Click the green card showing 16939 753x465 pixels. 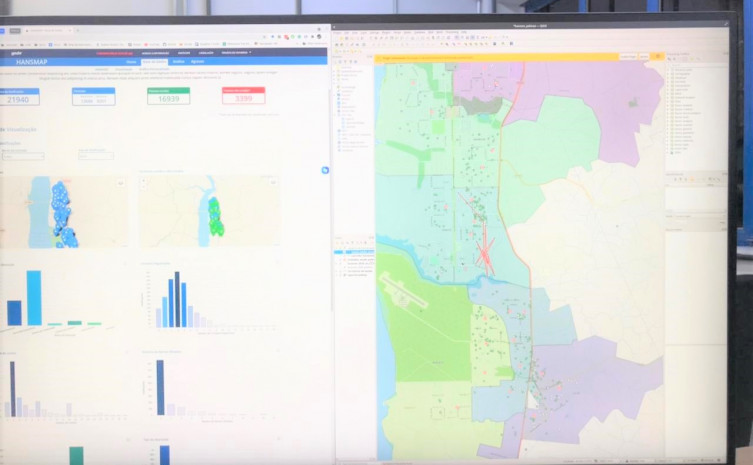pyautogui.click(x=168, y=96)
